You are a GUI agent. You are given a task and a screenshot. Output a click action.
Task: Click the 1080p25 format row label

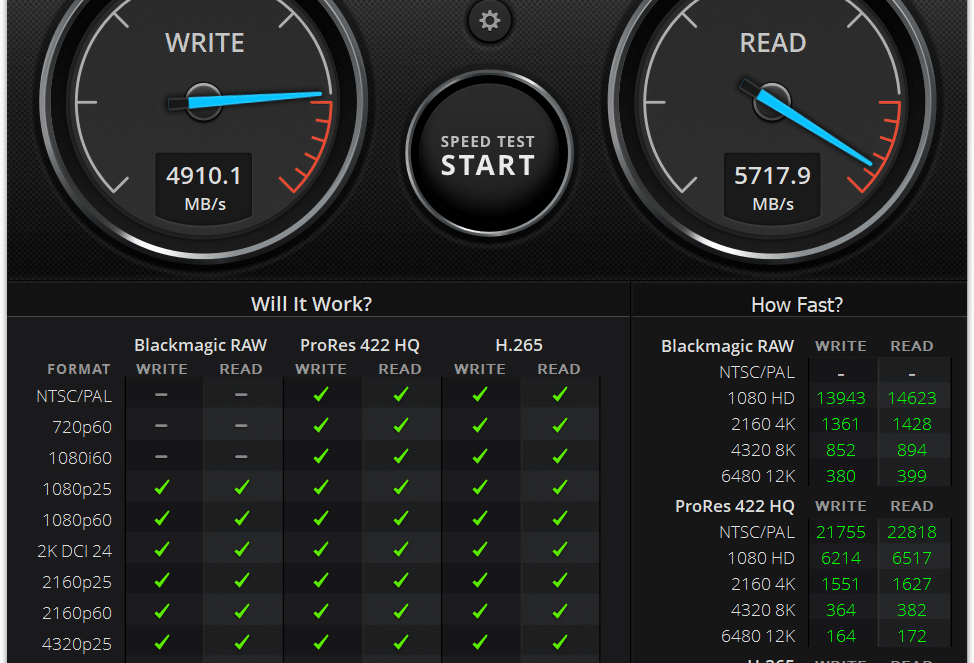coord(77,489)
